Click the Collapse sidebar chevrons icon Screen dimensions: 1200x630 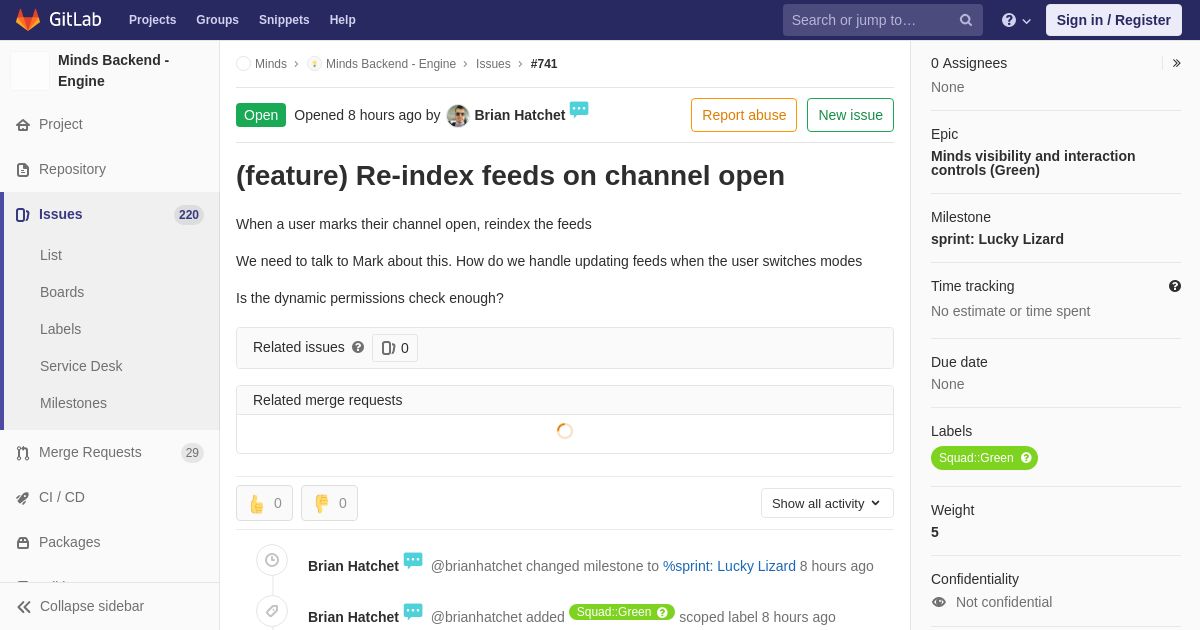point(24,607)
